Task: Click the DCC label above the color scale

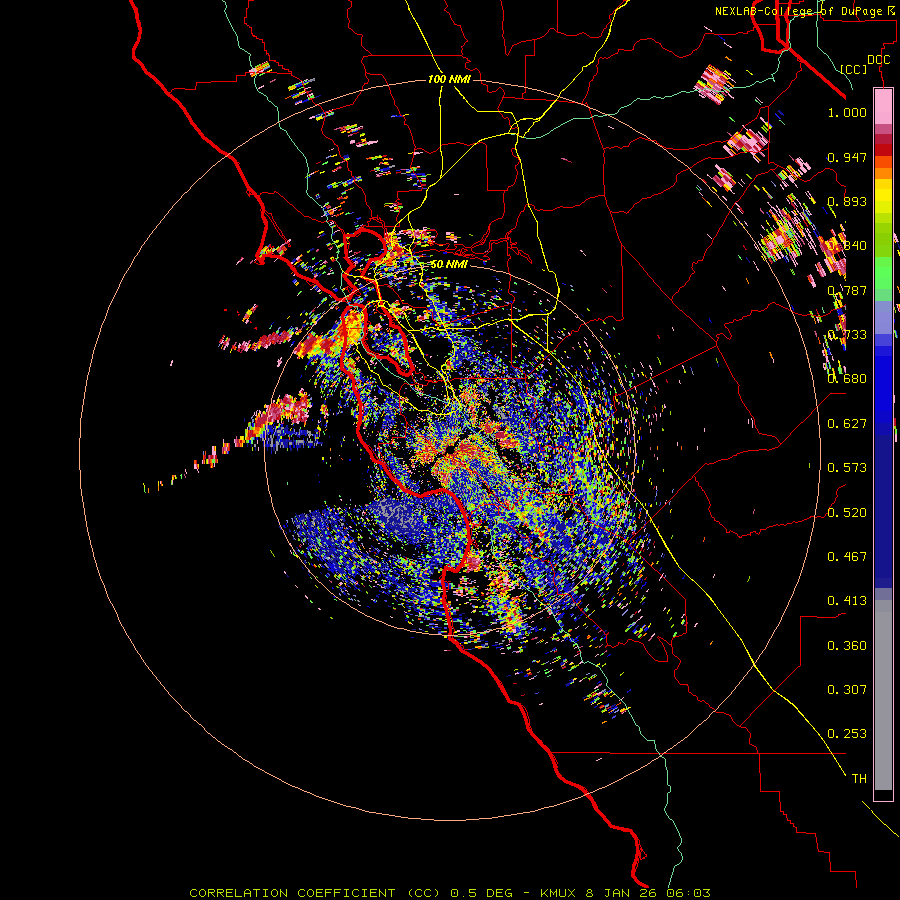Action: tap(878, 60)
